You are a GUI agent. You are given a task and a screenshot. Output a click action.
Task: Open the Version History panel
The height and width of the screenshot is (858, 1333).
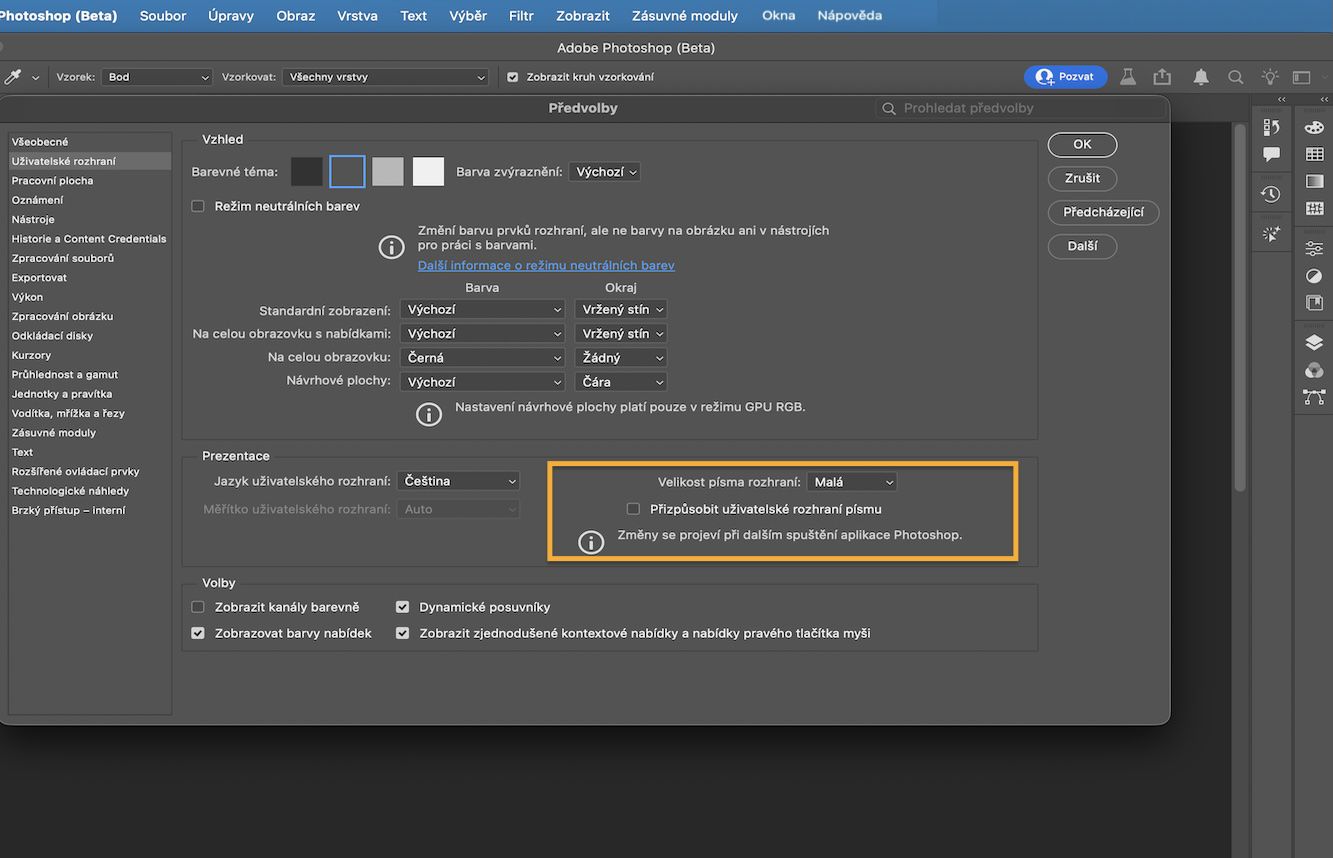coord(1270,193)
